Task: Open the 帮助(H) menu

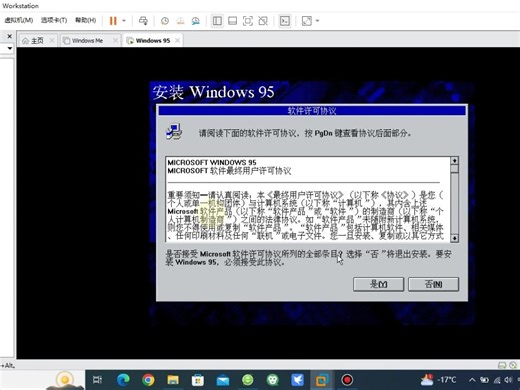Action: click(85, 20)
